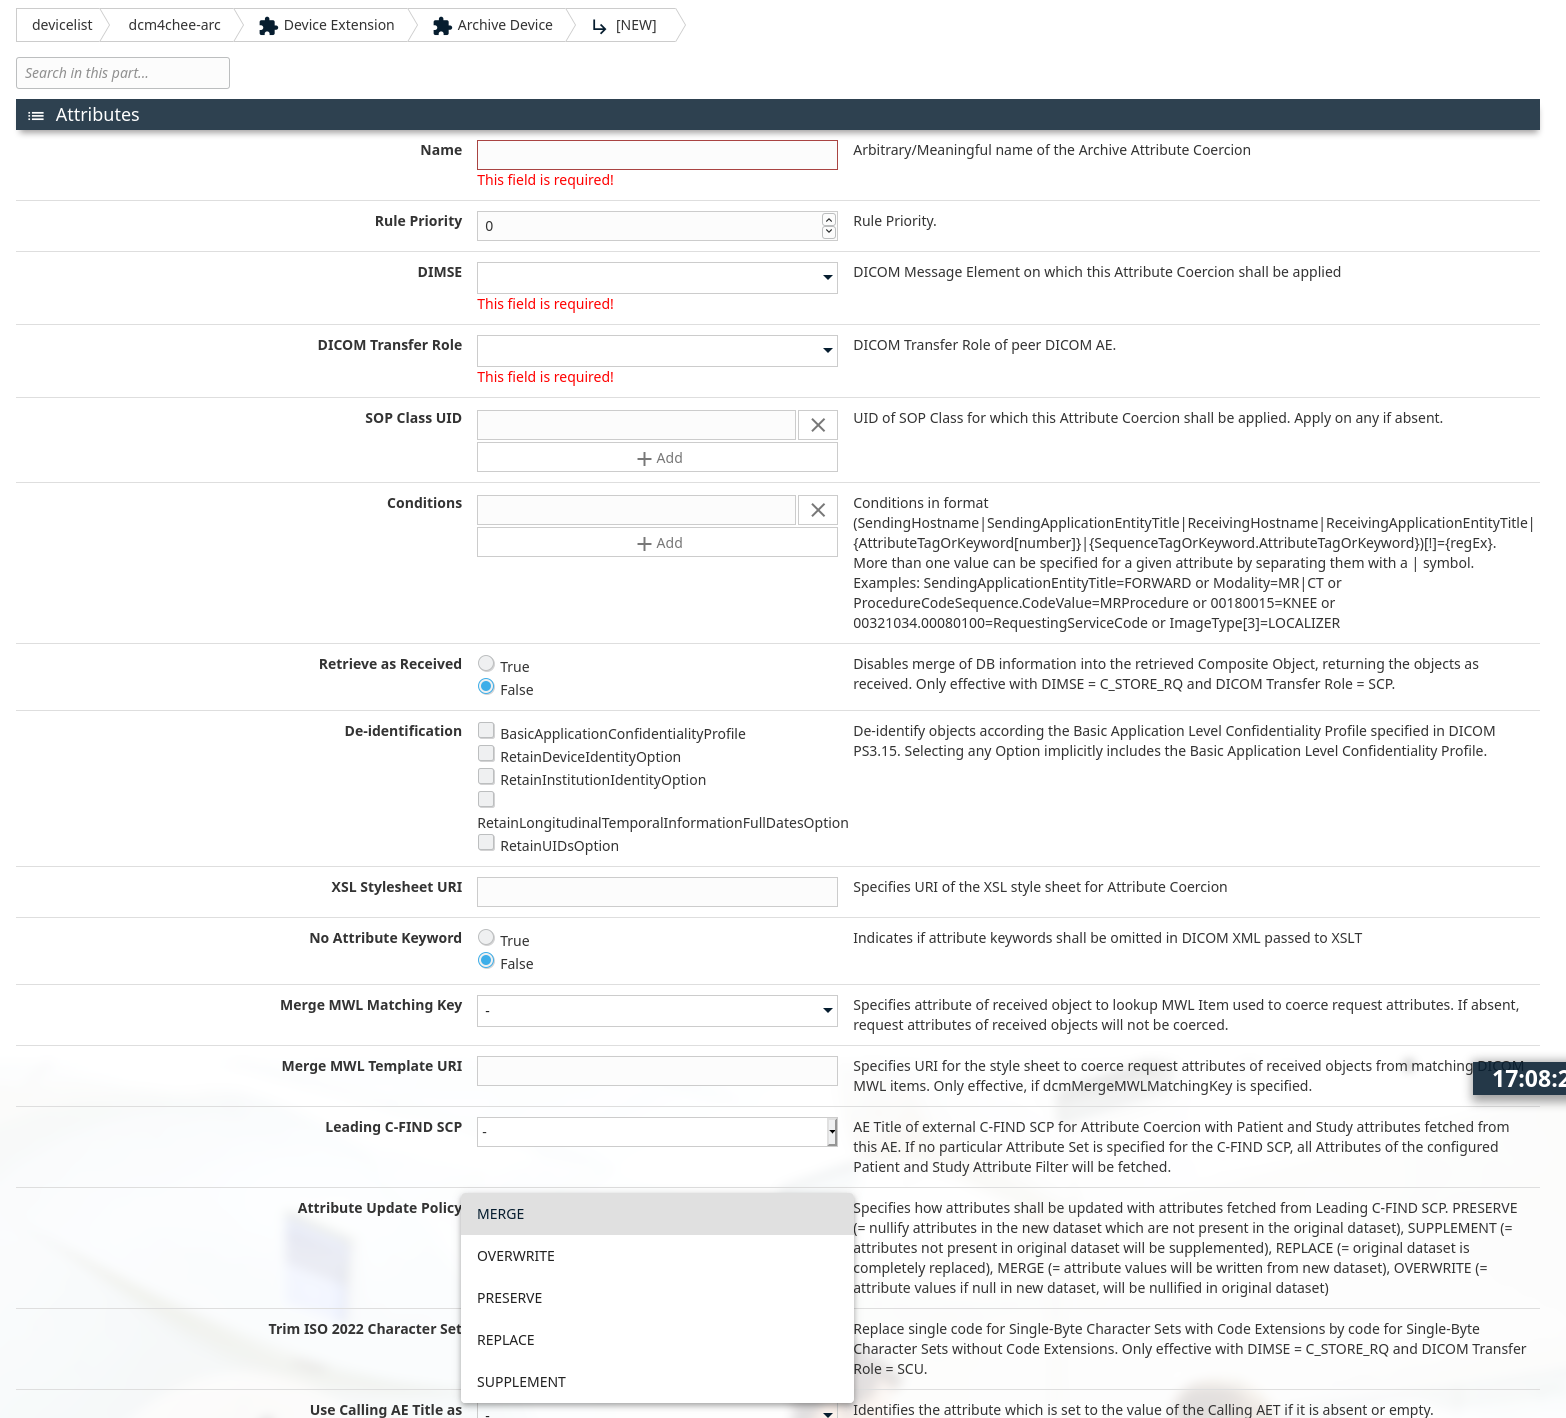Open the Merge MWL Matching Key dropdown
Image resolution: width=1566 pixels, height=1418 pixels.
[827, 1010]
